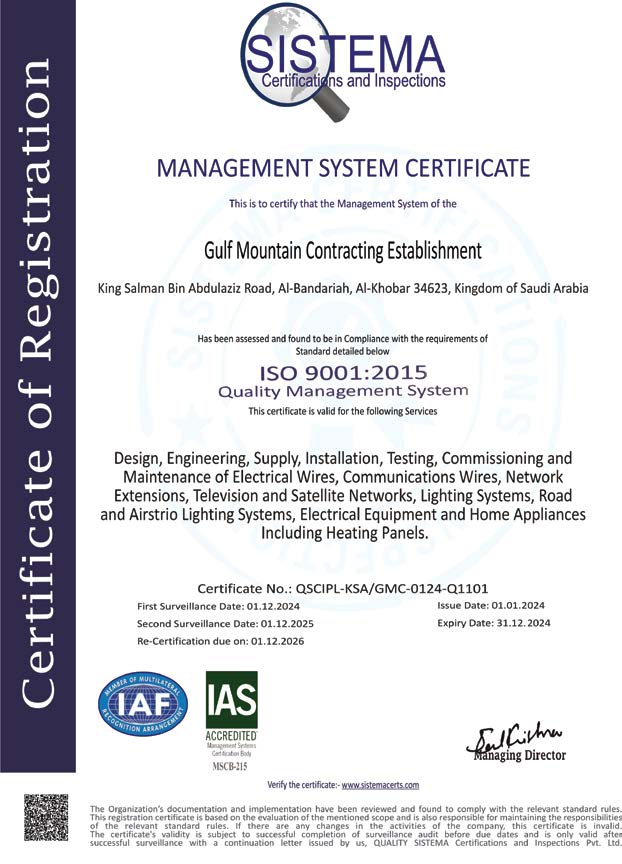Viewport: 622px width, 864px height.
Task: Click the 'Quality Management System' subtitle
Action: [343, 392]
